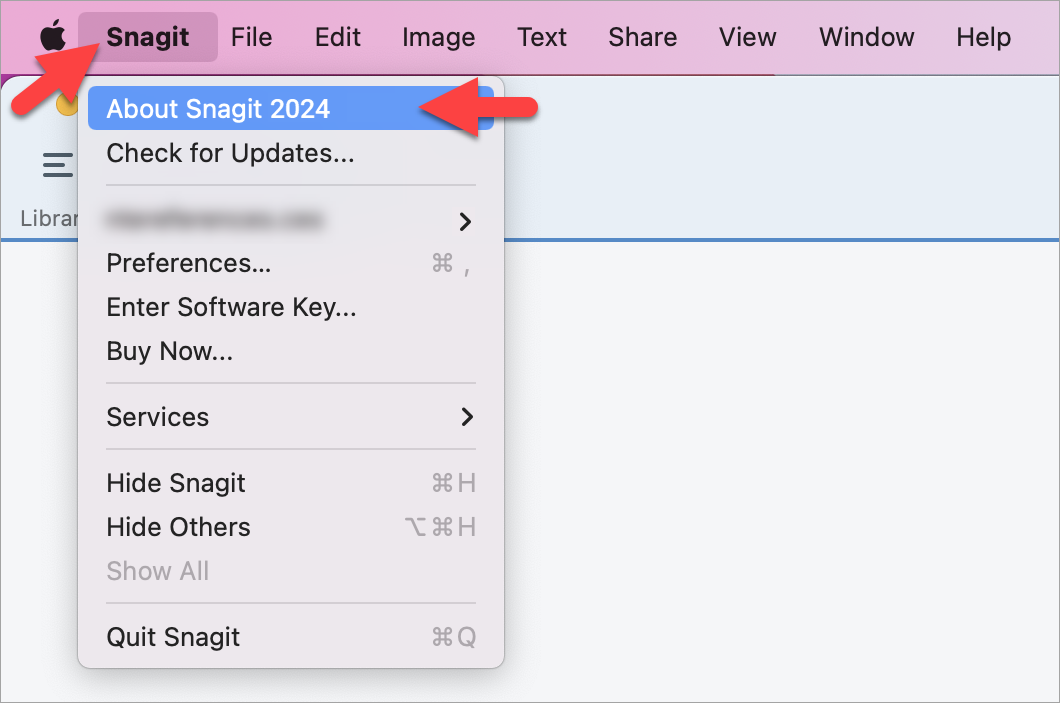Open the Help menu

coord(982,37)
